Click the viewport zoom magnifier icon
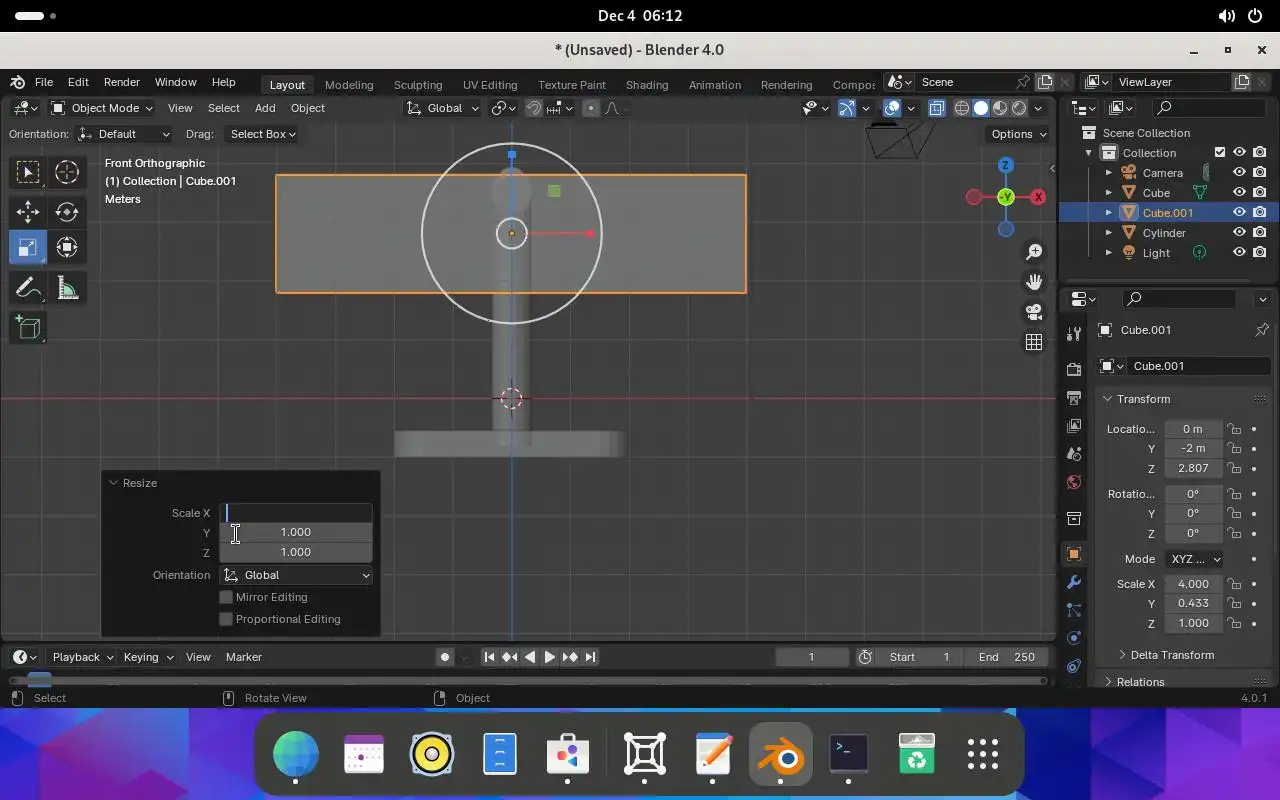 point(1034,252)
